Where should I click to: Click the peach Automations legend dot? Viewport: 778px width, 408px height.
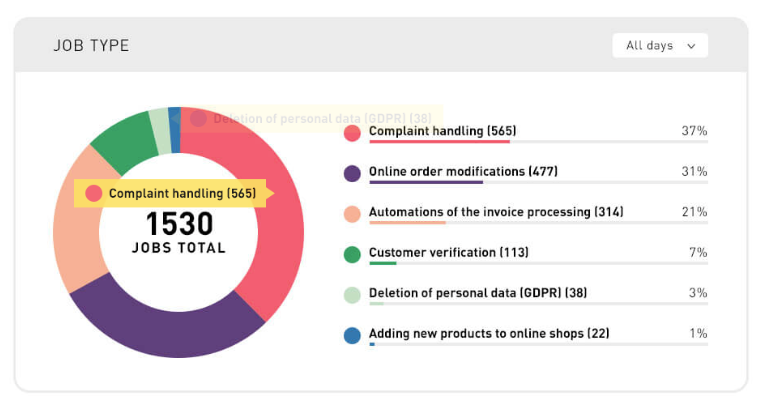tap(352, 213)
